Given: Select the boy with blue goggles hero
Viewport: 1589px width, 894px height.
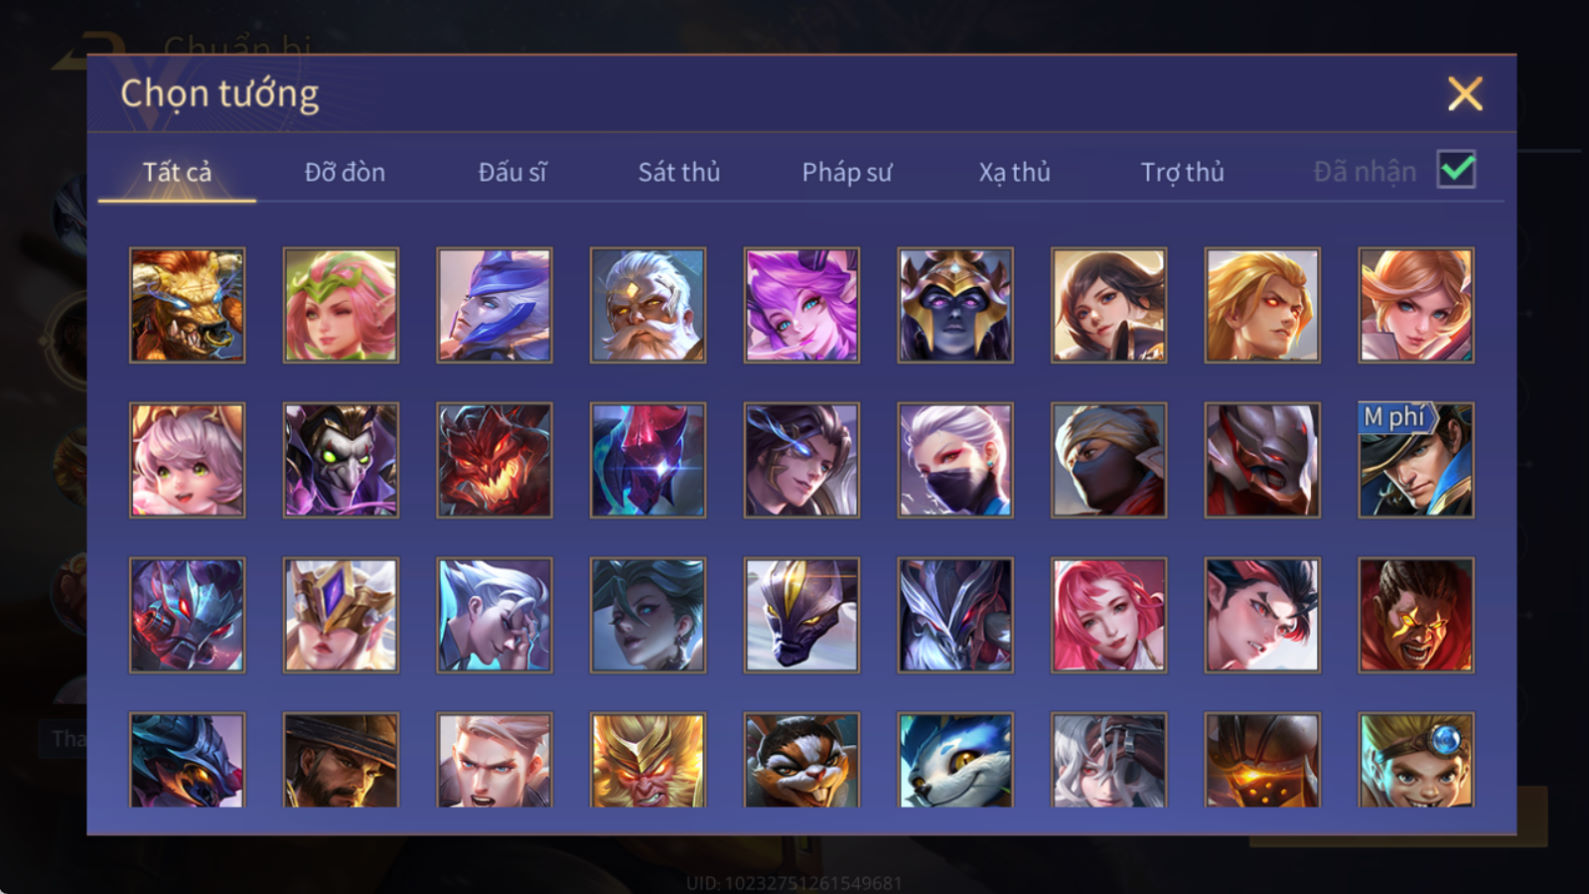Looking at the screenshot, I should tap(1415, 760).
